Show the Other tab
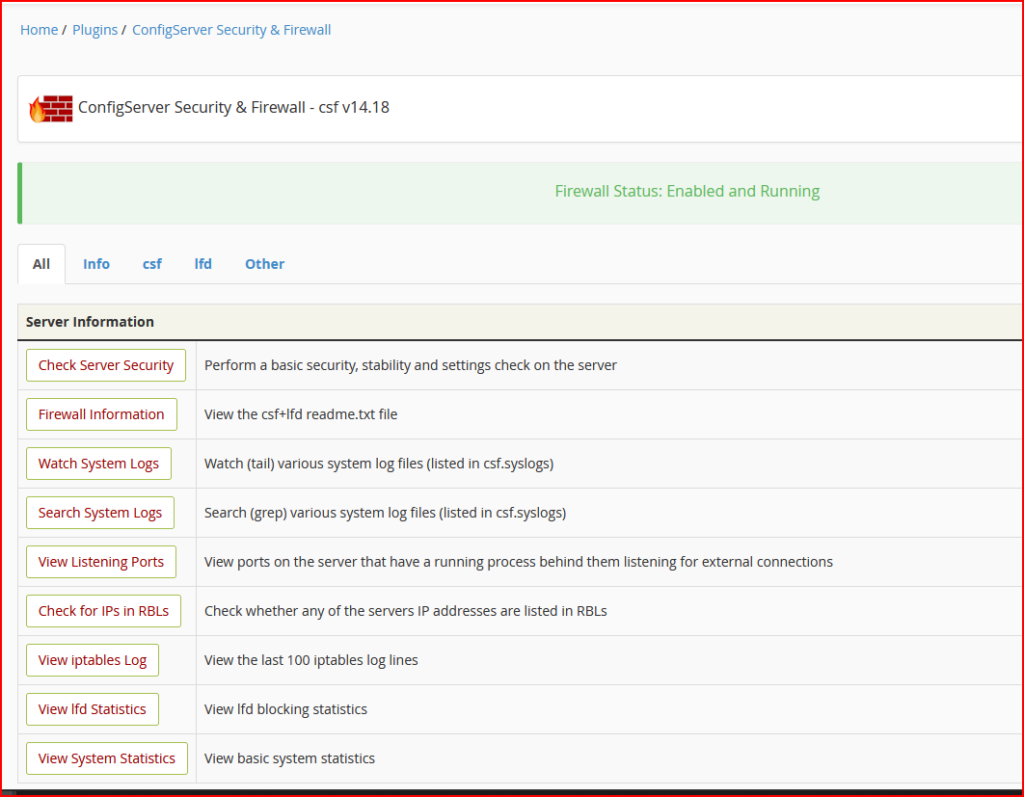 tap(264, 264)
